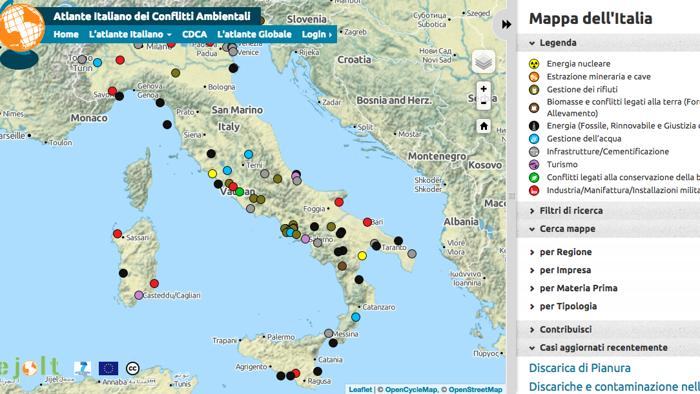Click the red marker near Foggia
The width and height of the screenshot is (700, 394).
tap(339, 202)
